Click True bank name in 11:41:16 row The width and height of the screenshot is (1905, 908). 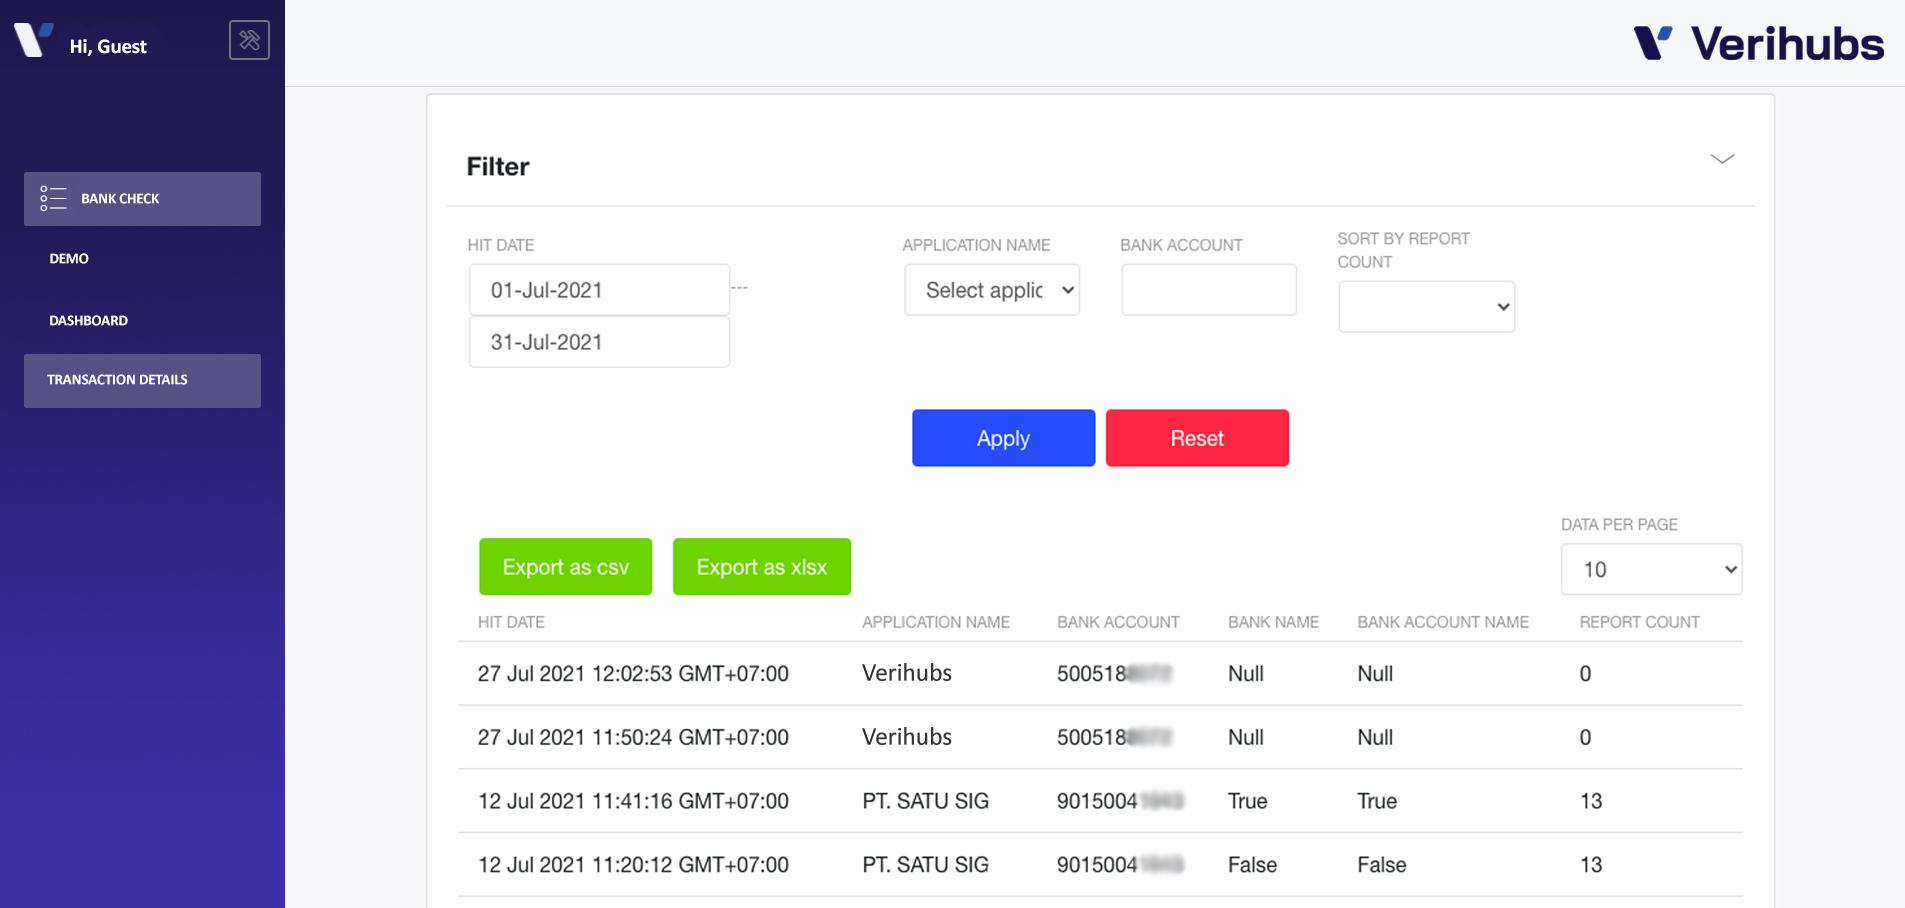pos(1247,801)
